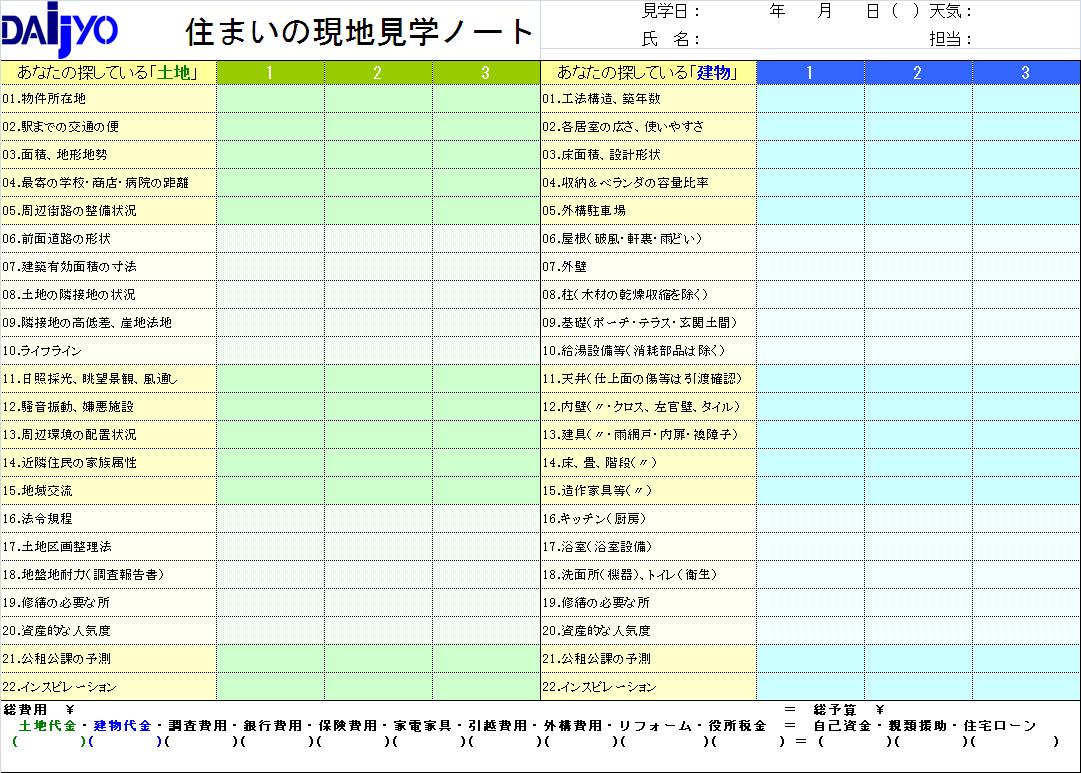The image size is (1081, 773).
Task: Select row 07.建築有効面積の寸法
Action: (108, 266)
